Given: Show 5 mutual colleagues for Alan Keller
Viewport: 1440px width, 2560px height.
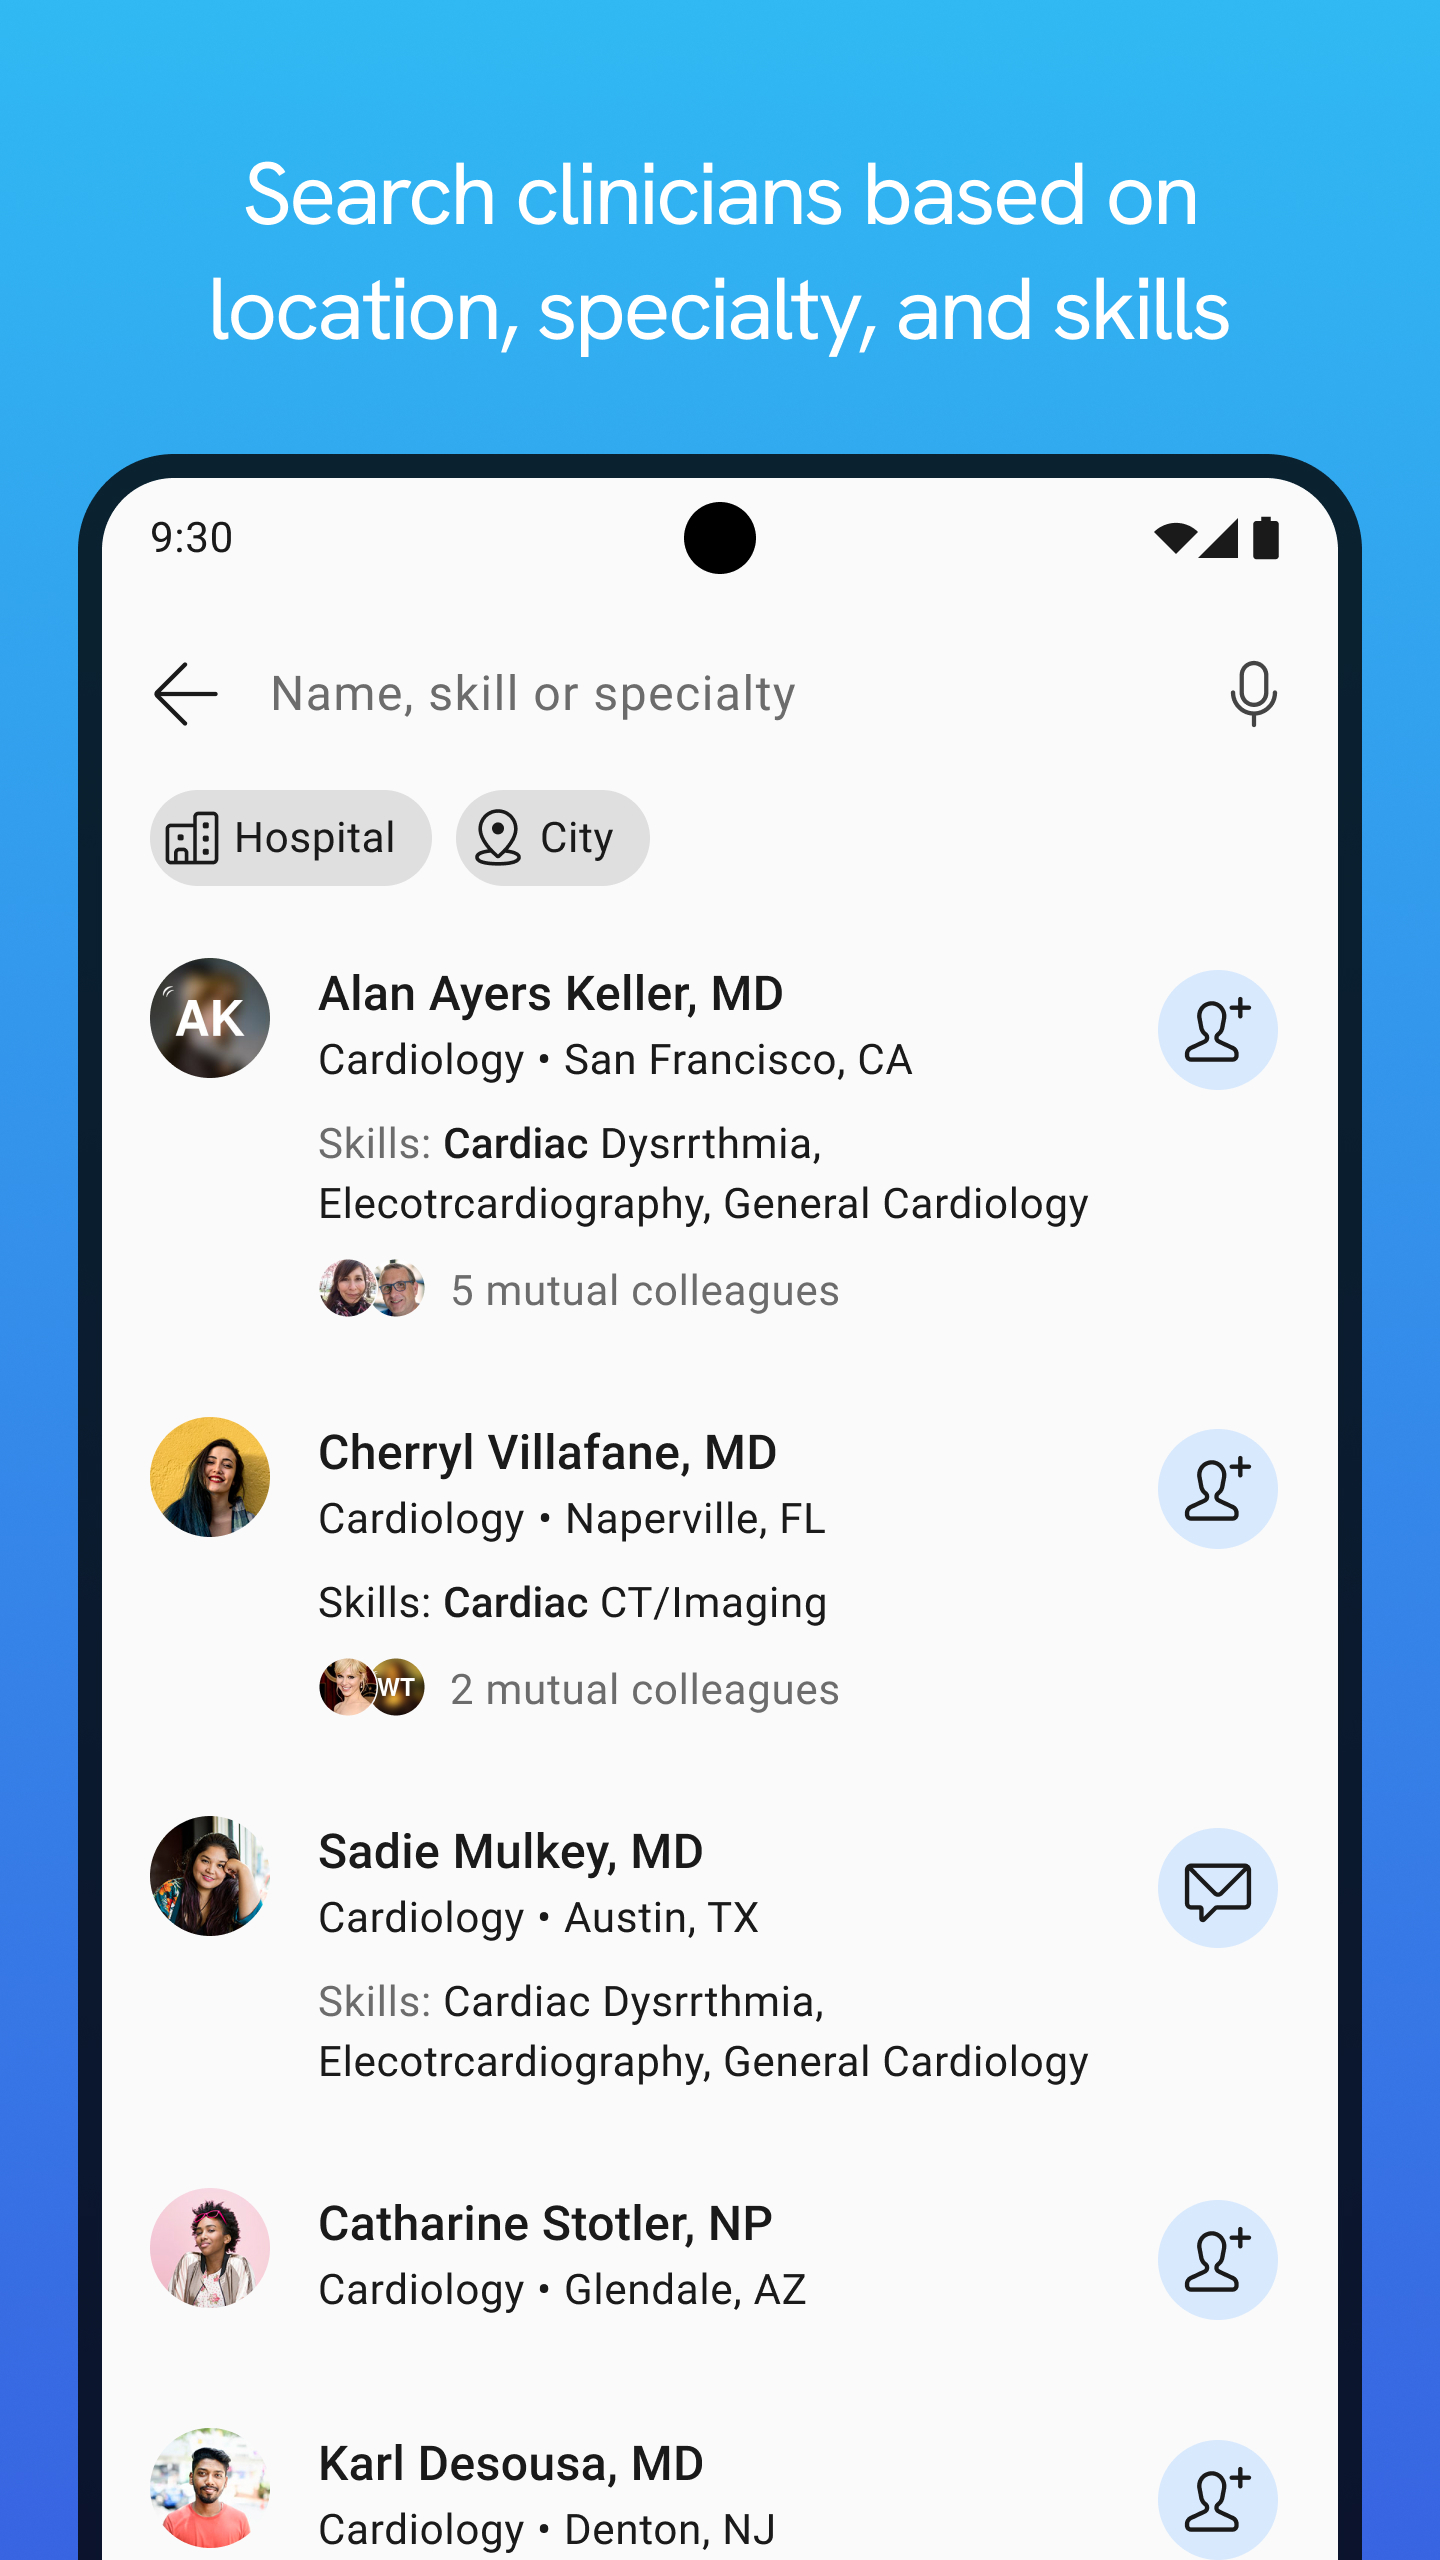Looking at the screenshot, I should pyautogui.click(x=645, y=1290).
